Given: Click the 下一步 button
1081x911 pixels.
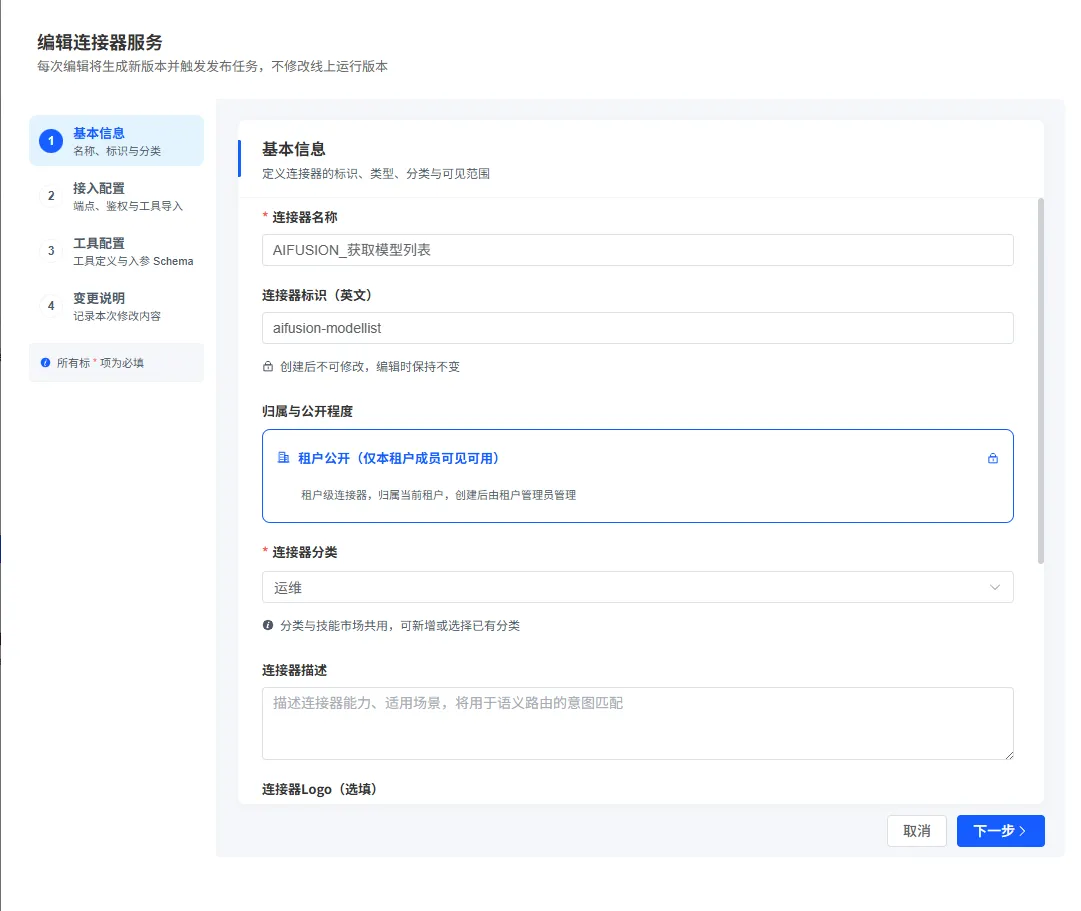Looking at the screenshot, I should (x=1000, y=831).
